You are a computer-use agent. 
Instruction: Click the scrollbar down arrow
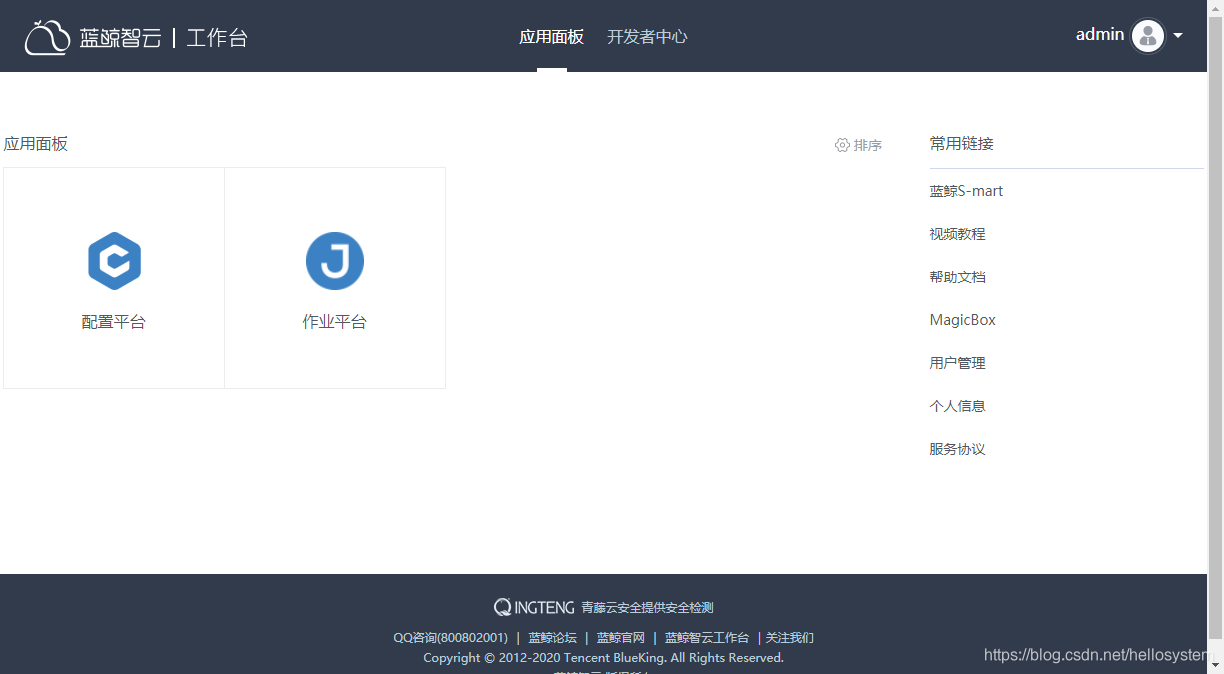pyautogui.click(x=1216, y=665)
